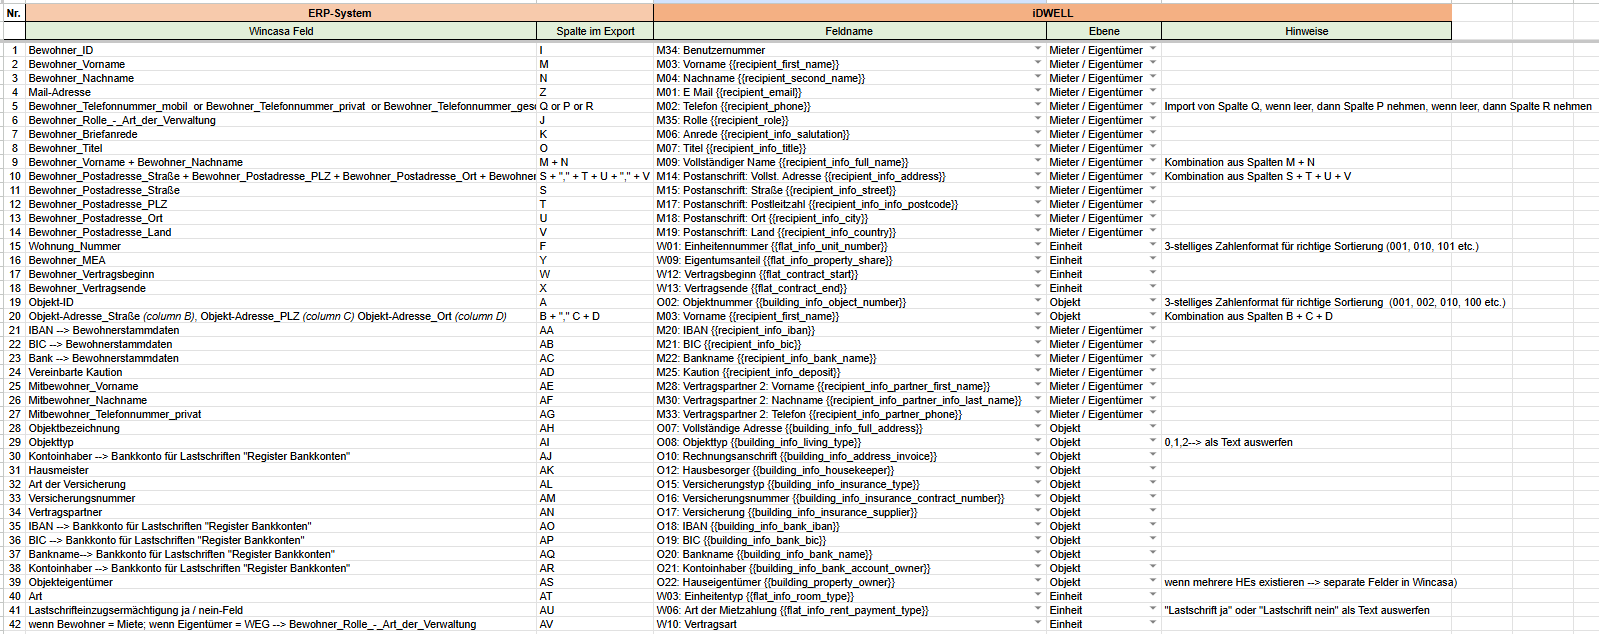1599x634 pixels.
Task: Select the Objektbezeichnung cell
Action: click(x=281, y=428)
